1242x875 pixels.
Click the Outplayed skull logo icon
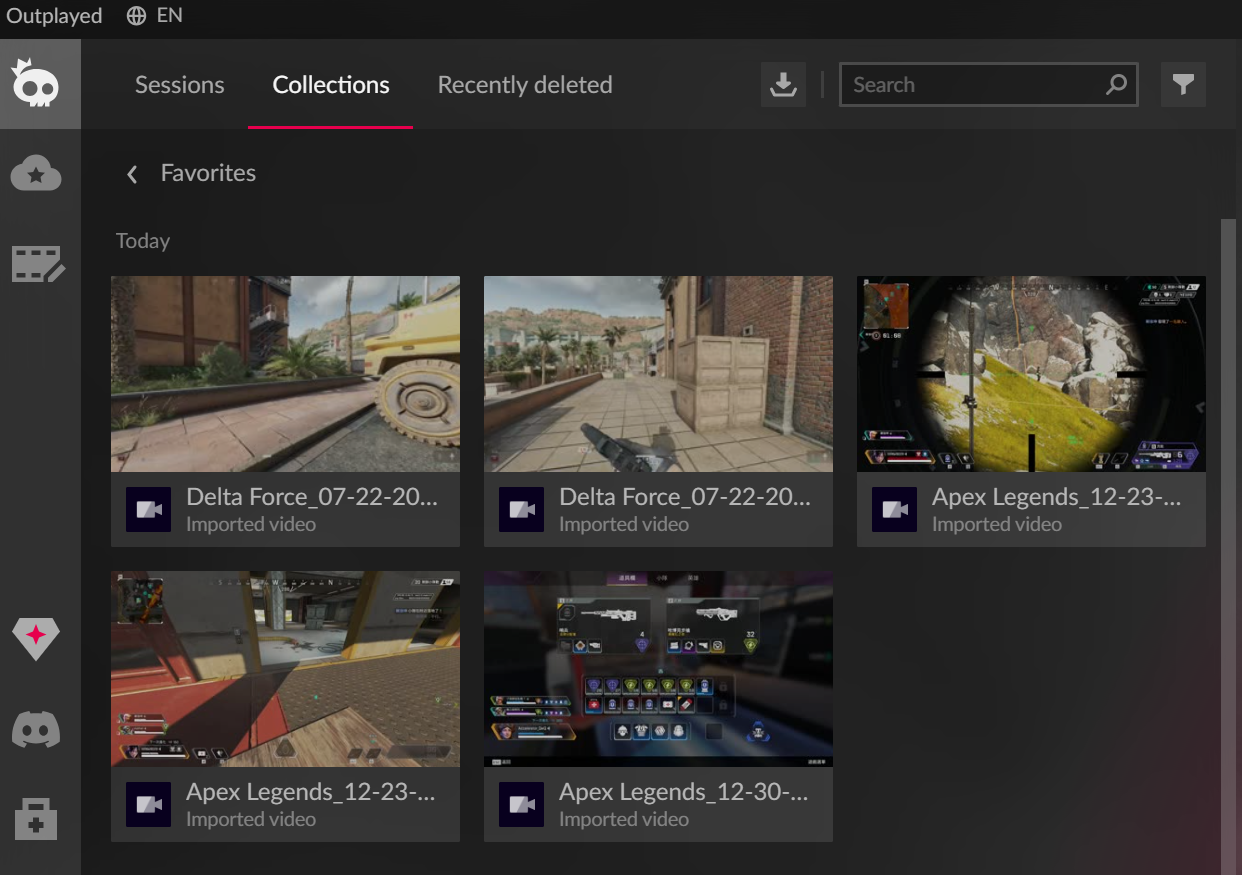(x=36, y=84)
